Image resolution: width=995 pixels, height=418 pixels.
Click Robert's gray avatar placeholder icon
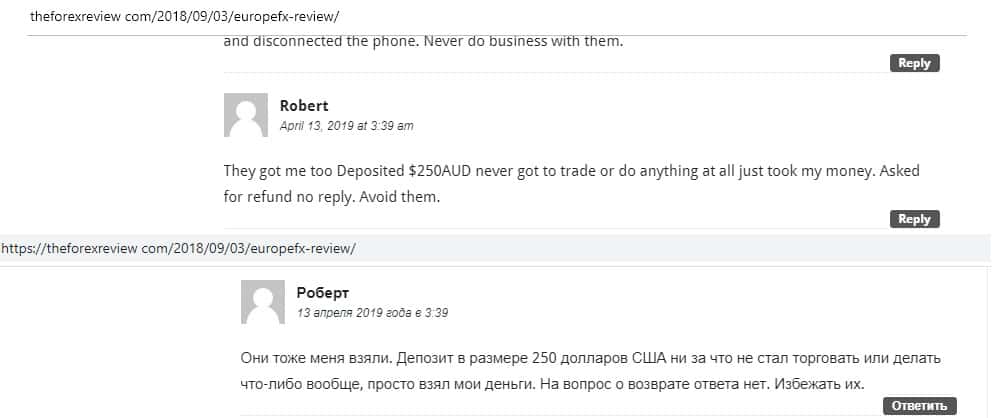pyautogui.click(x=245, y=115)
